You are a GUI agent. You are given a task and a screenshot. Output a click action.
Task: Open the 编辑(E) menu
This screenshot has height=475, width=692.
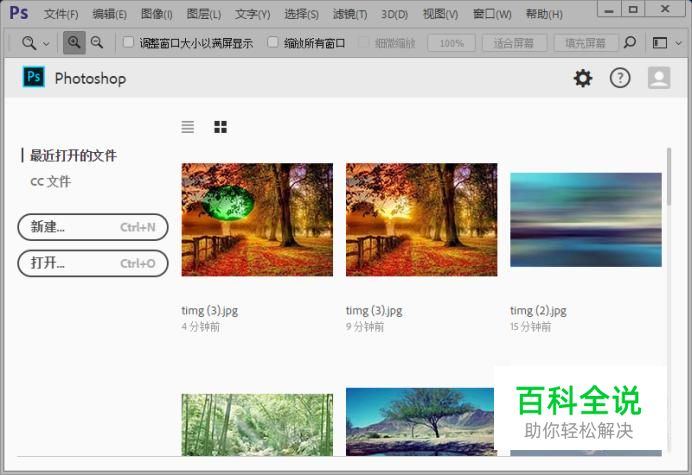109,14
